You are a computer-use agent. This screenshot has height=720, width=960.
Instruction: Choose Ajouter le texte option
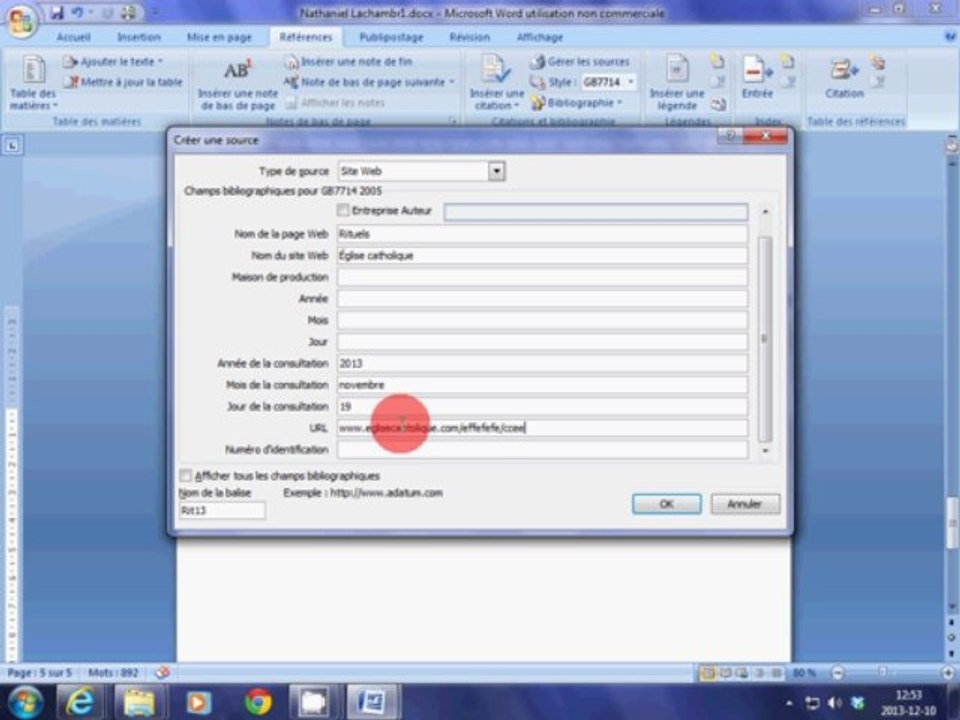point(113,61)
